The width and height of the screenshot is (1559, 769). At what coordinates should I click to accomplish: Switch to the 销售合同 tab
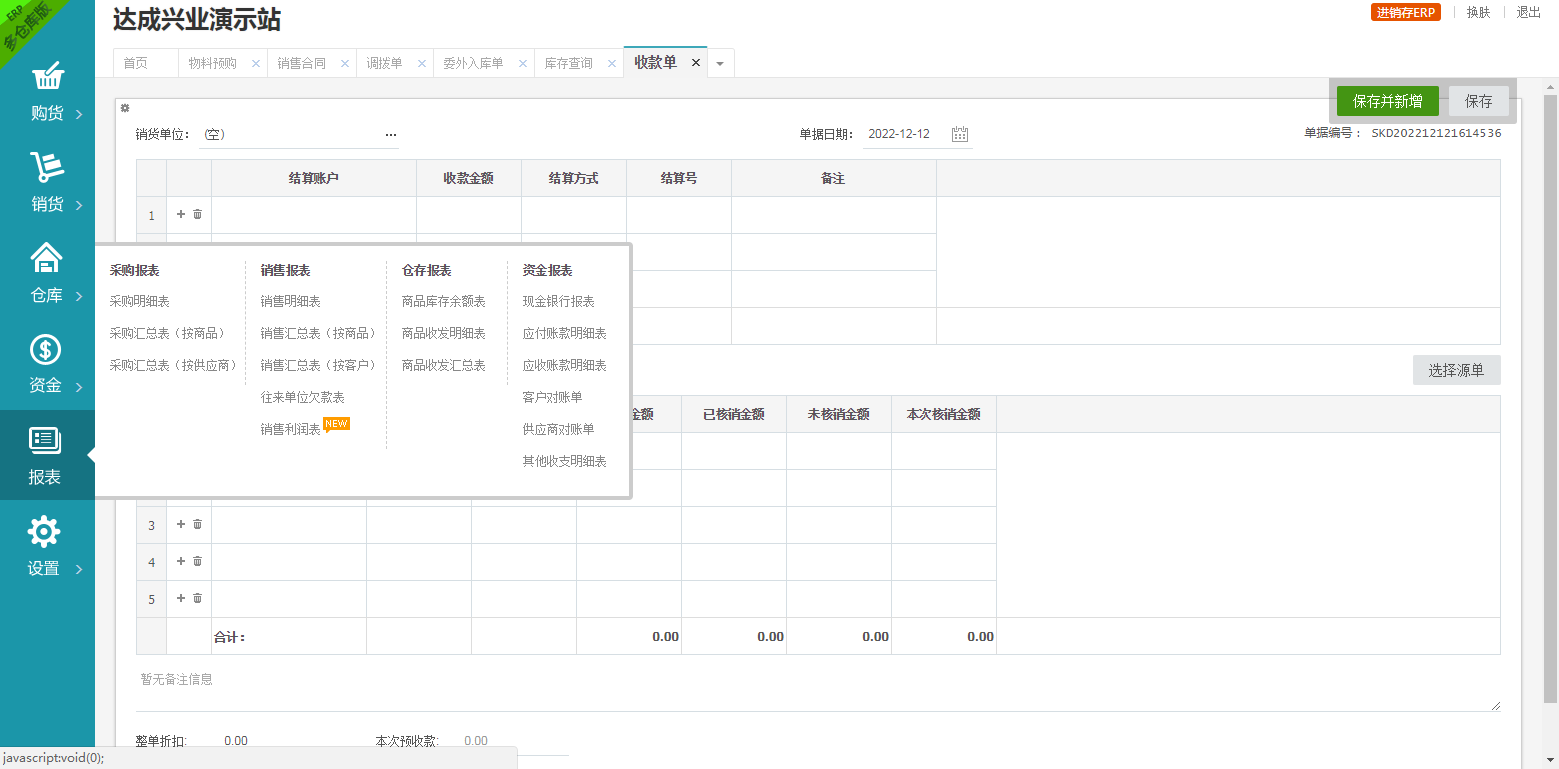301,64
